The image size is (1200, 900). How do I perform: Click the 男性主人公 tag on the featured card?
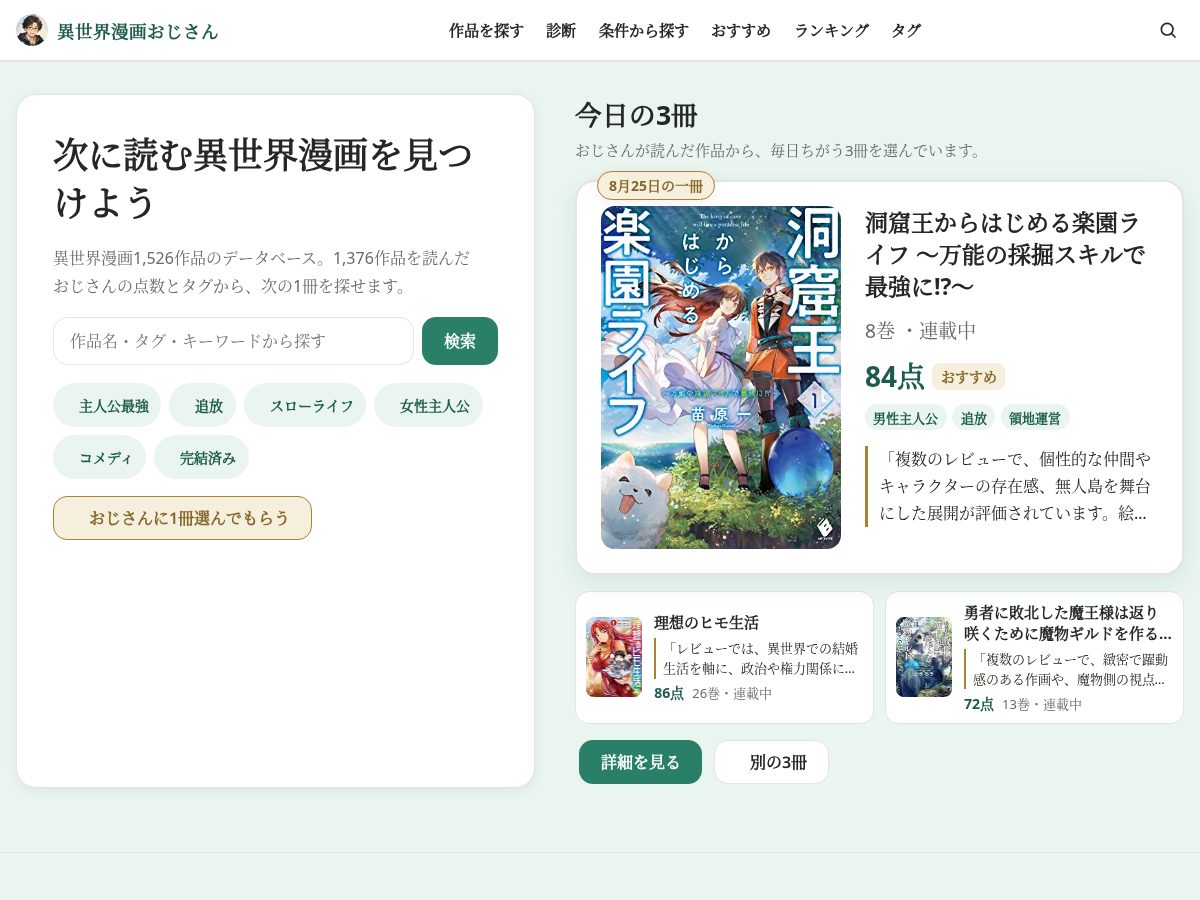point(906,418)
